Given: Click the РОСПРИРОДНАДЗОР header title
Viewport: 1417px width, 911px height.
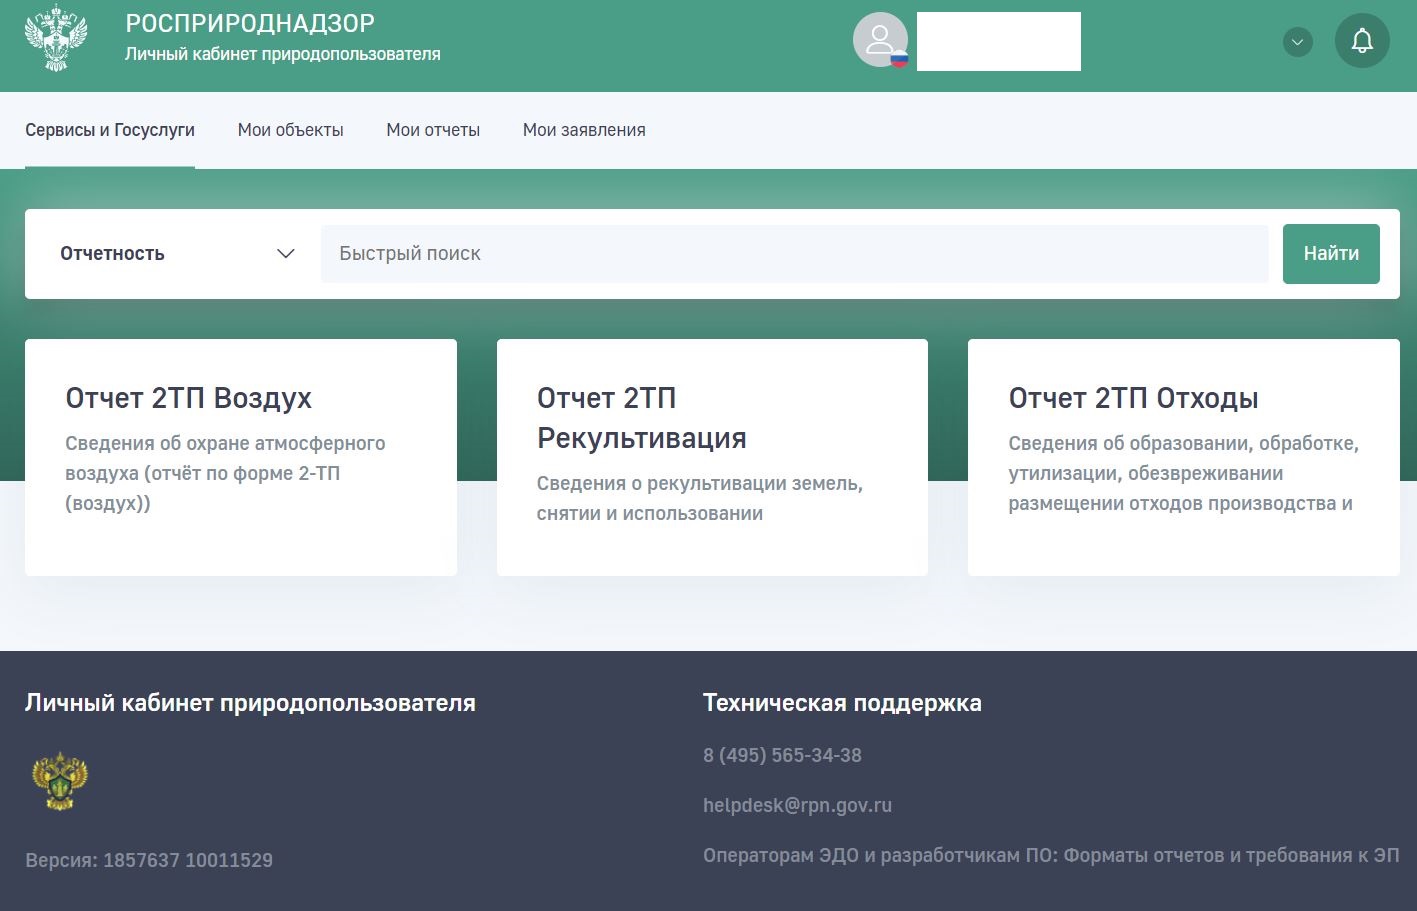Looking at the screenshot, I should pyautogui.click(x=250, y=23).
